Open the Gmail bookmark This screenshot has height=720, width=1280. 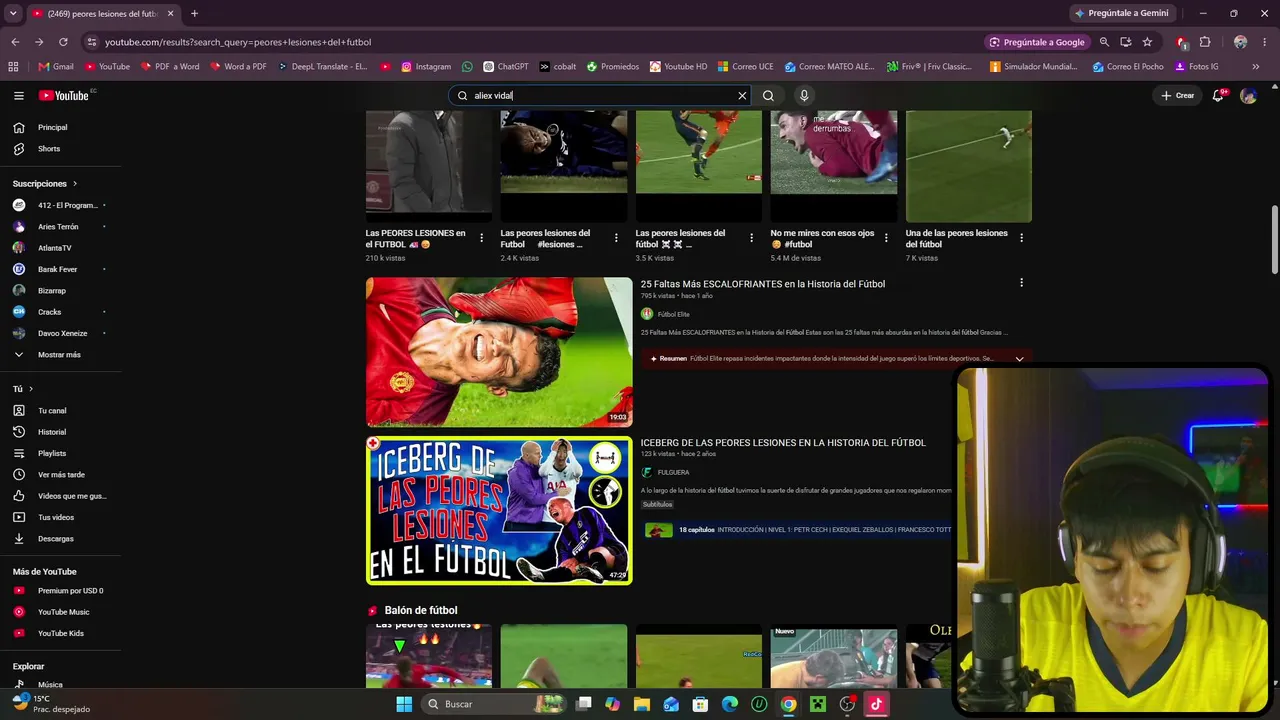pyautogui.click(x=56, y=67)
